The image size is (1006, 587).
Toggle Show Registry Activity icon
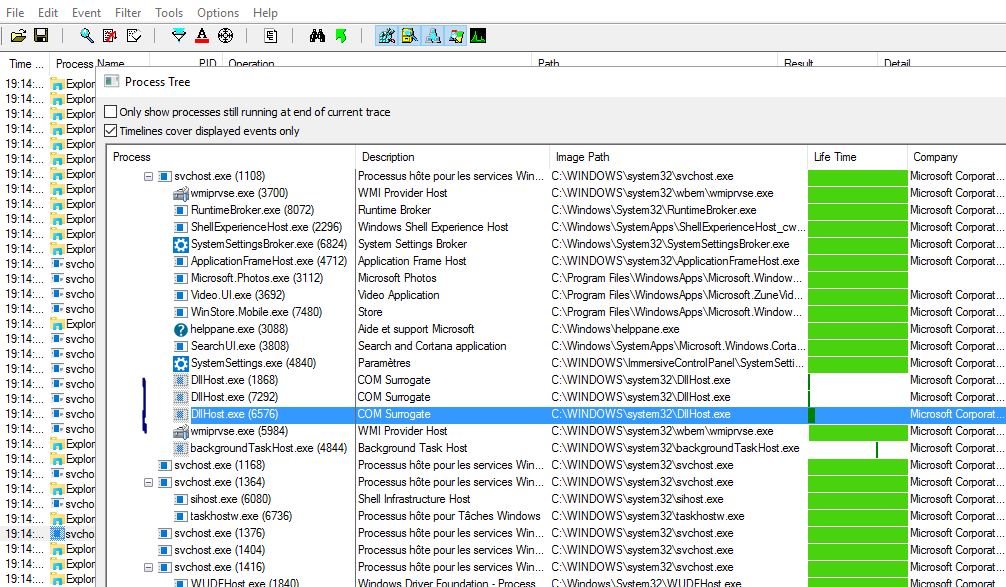click(x=386, y=36)
